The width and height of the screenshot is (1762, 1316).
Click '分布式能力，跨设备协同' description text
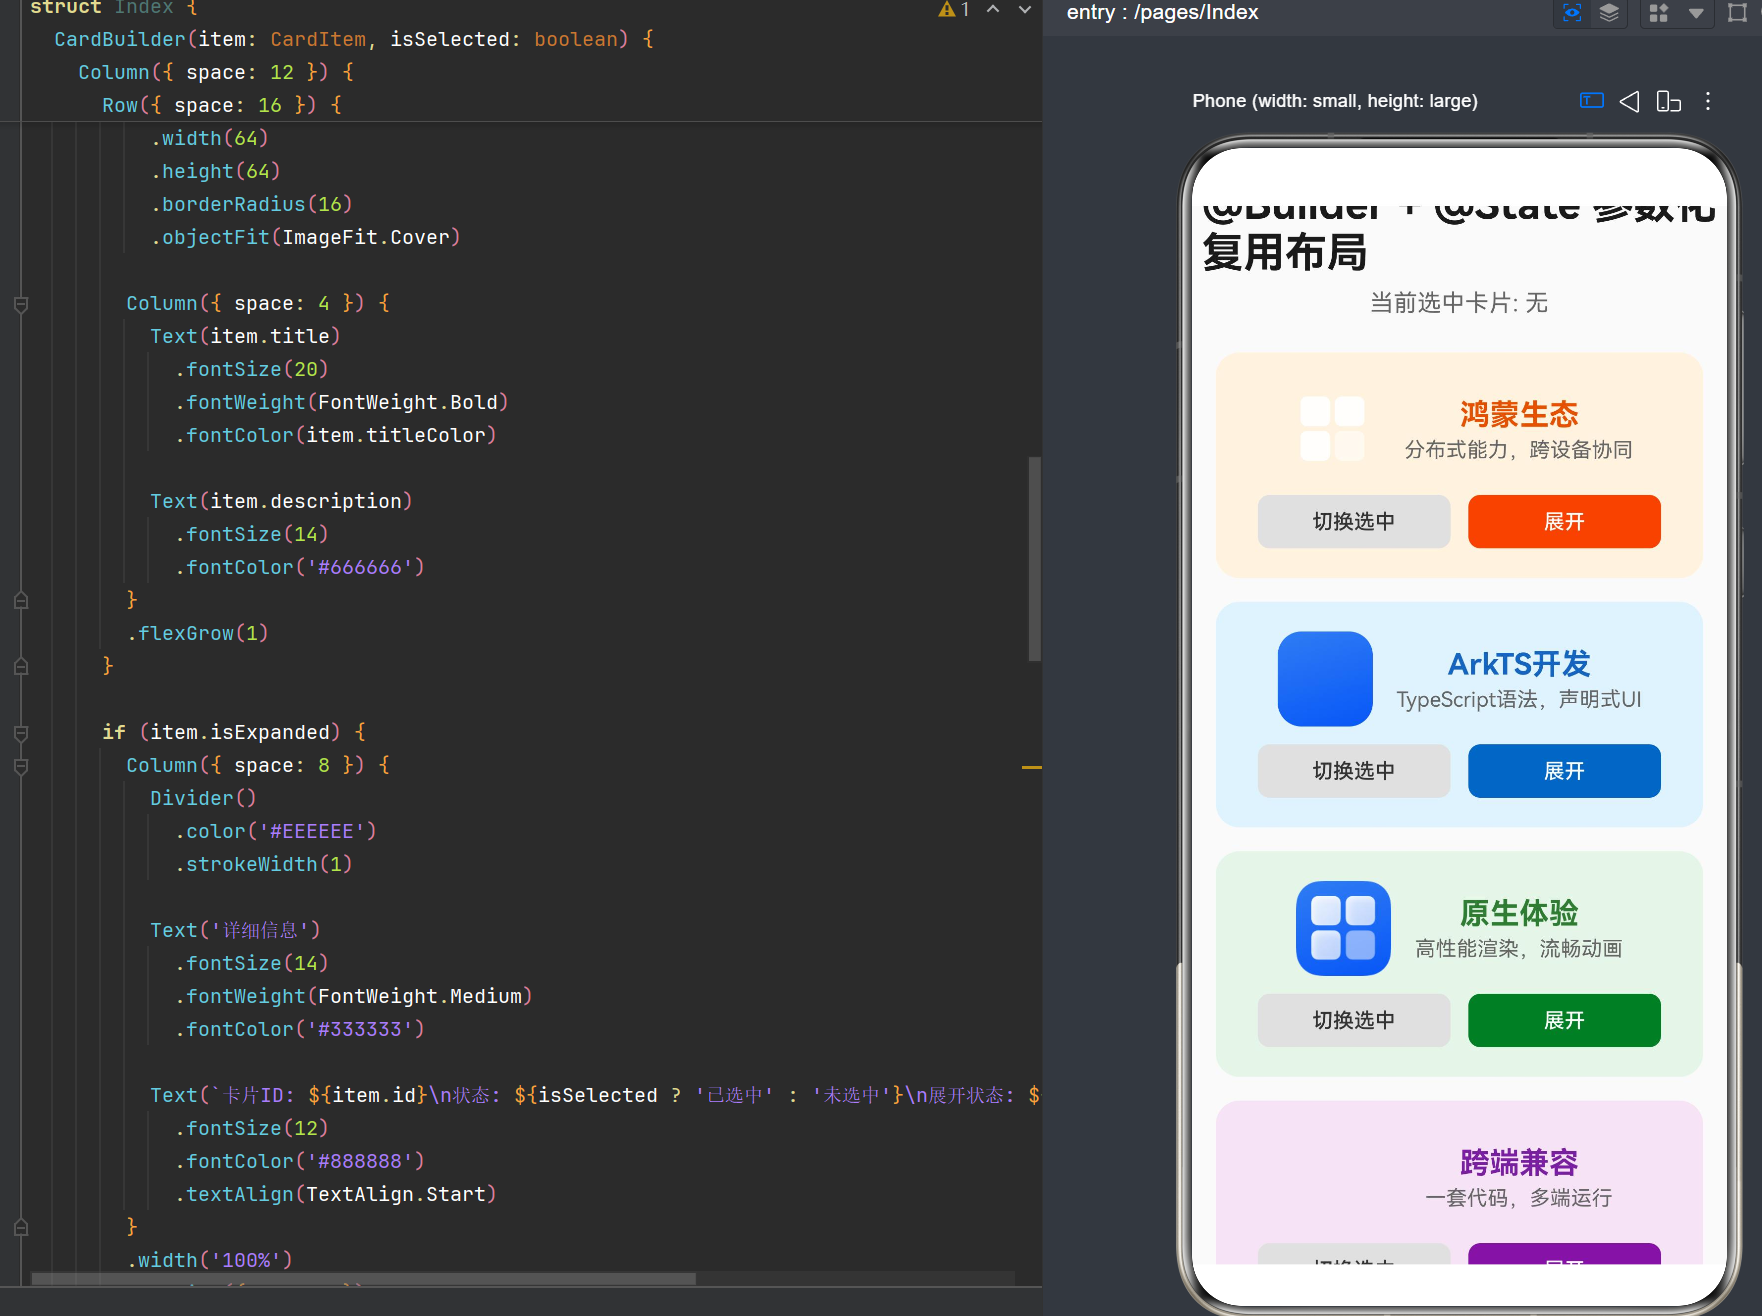click(1518, 450)
